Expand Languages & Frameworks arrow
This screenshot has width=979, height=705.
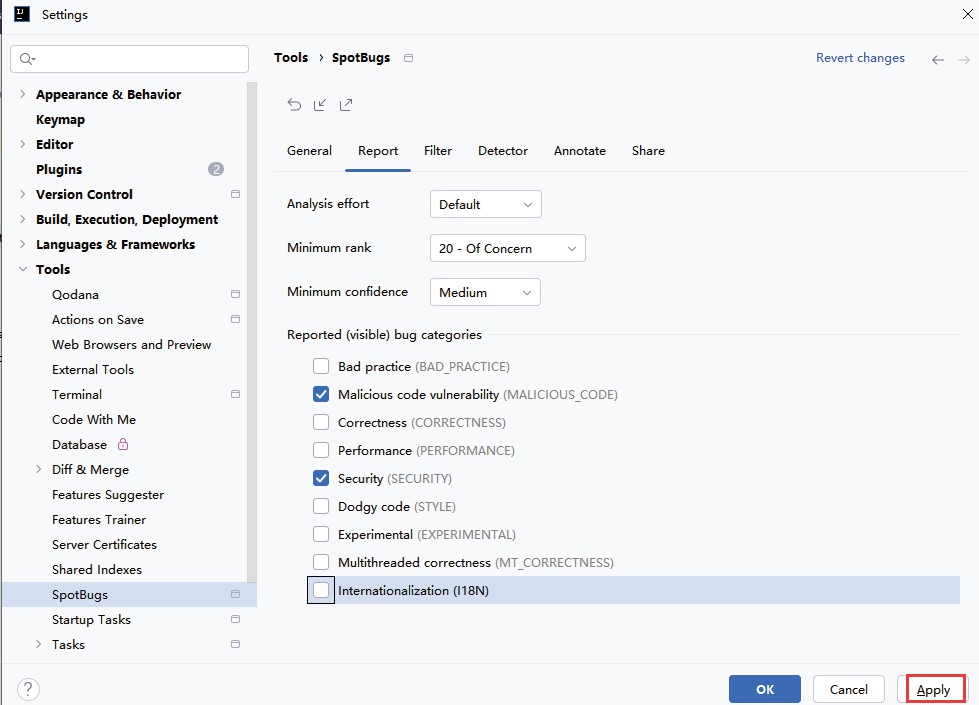click(22, 244)
